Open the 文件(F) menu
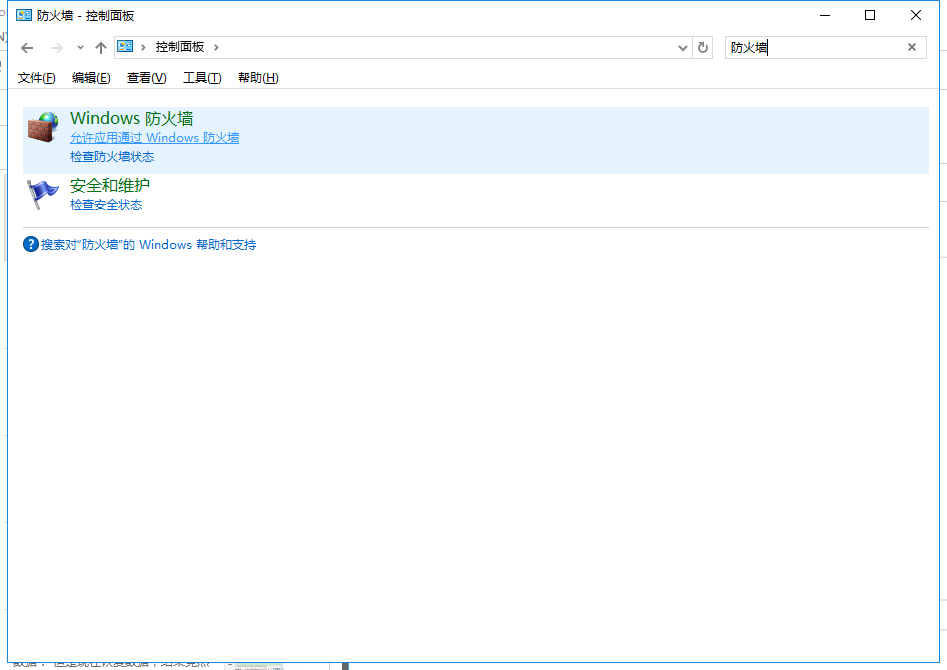Image resolution: width=947 pixels, height=670 pixels. tap(37, 78)
